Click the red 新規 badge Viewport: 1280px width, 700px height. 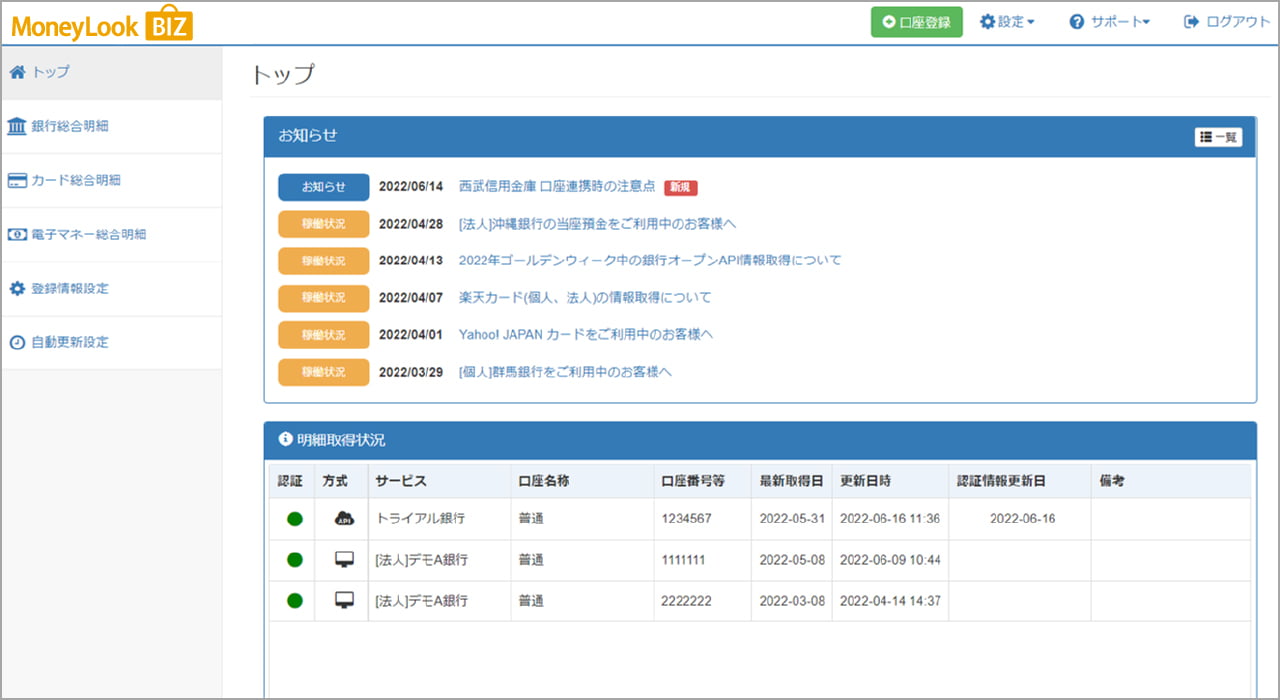[x=681, y=187]
